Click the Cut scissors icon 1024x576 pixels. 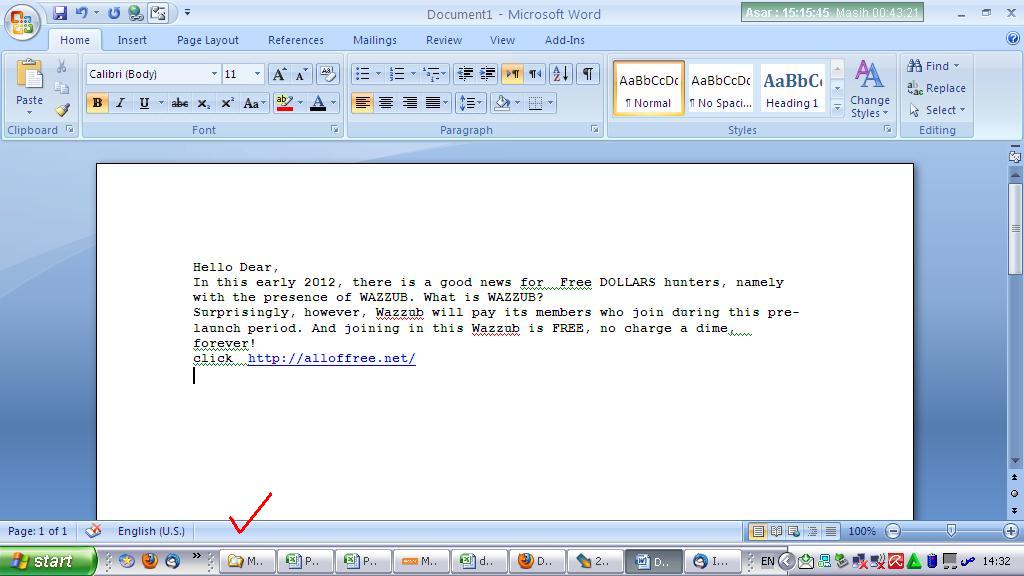click(x=61, y=67)
